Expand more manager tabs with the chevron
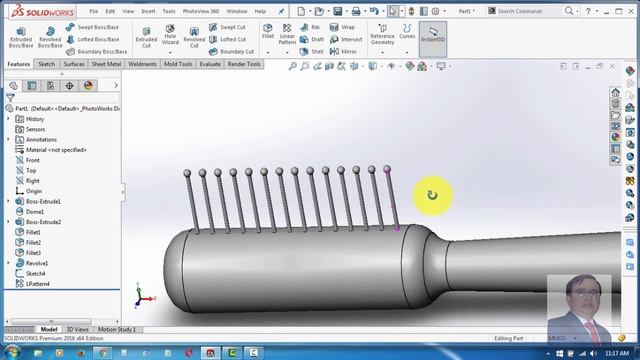 116,85
